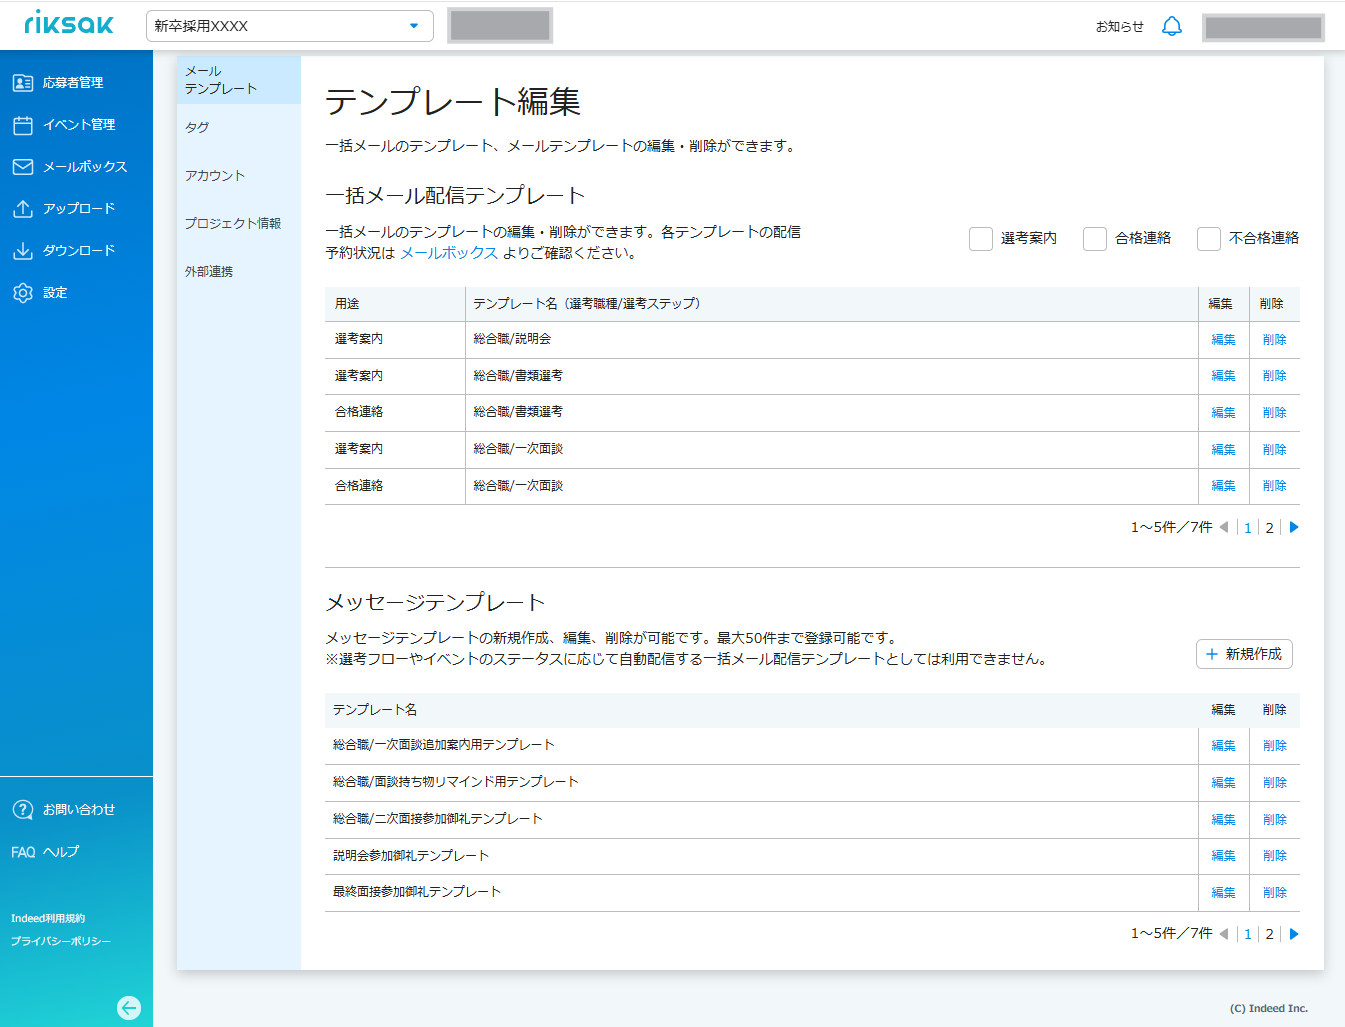Delete 選考案内 総合職/一次面談 template
1345x1027 pixels.
point(1274,450)
